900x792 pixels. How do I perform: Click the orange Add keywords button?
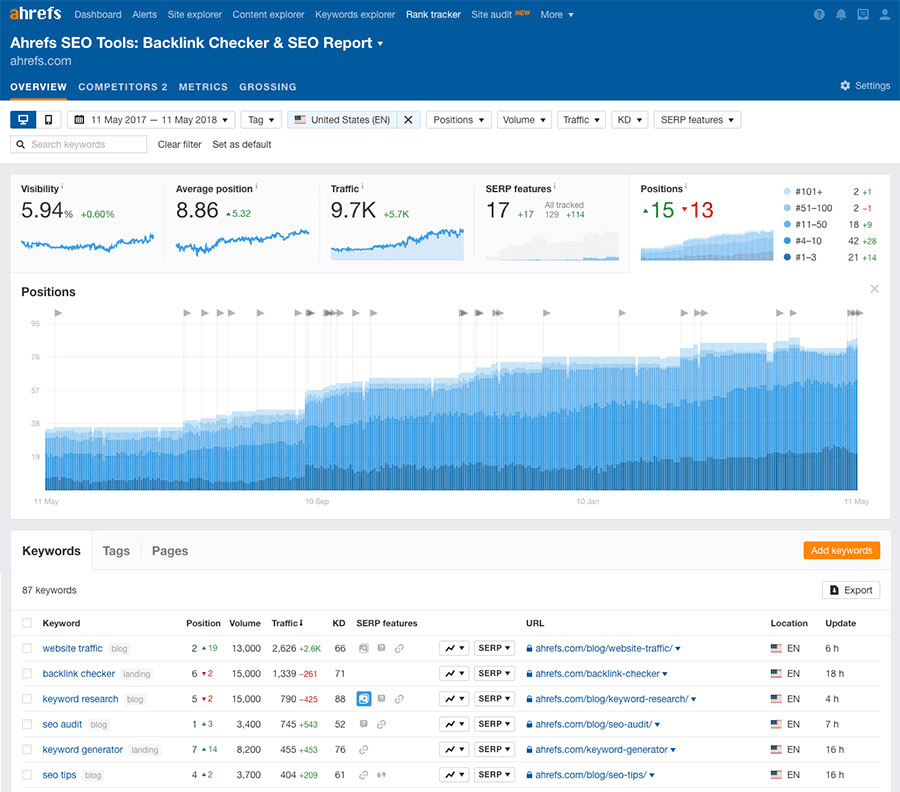[841, 550]
